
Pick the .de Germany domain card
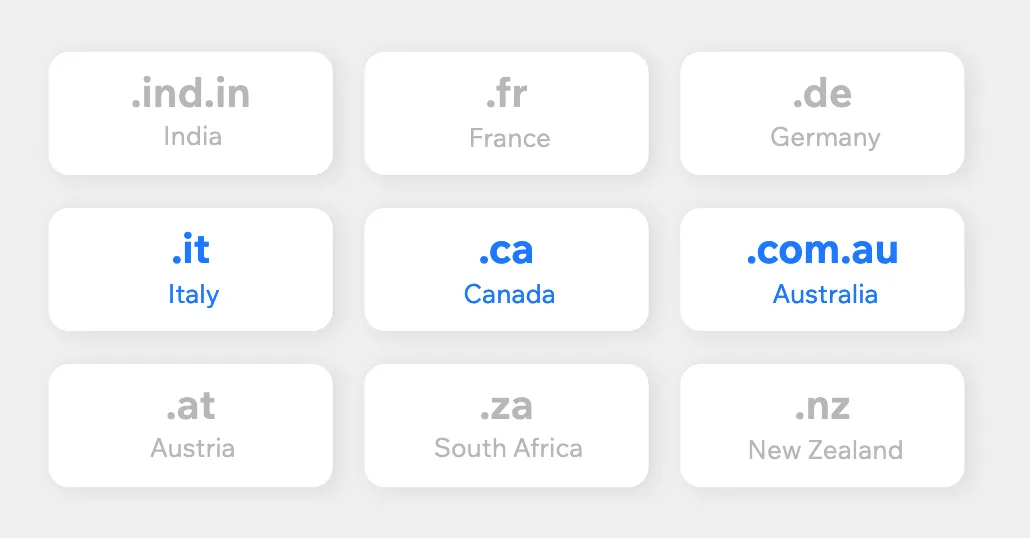[822, 113]
